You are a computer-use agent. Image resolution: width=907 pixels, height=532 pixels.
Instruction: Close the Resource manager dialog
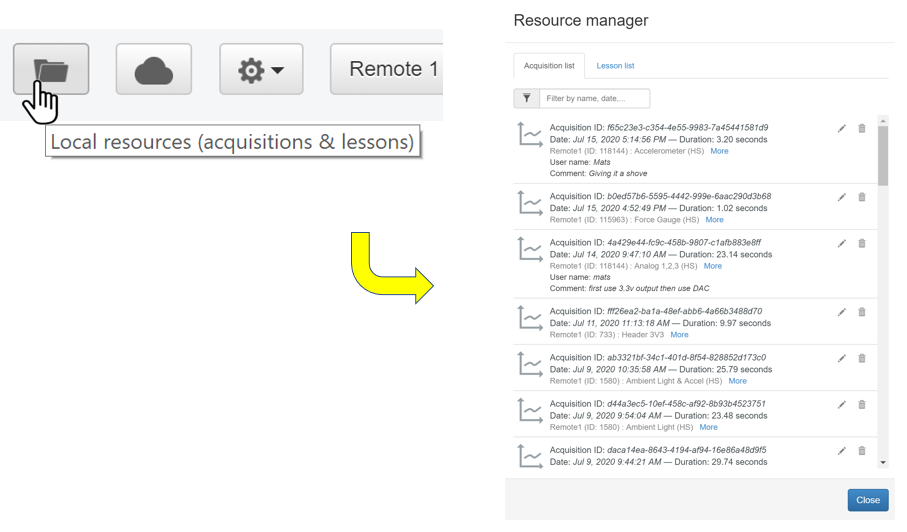coord(867,500)
